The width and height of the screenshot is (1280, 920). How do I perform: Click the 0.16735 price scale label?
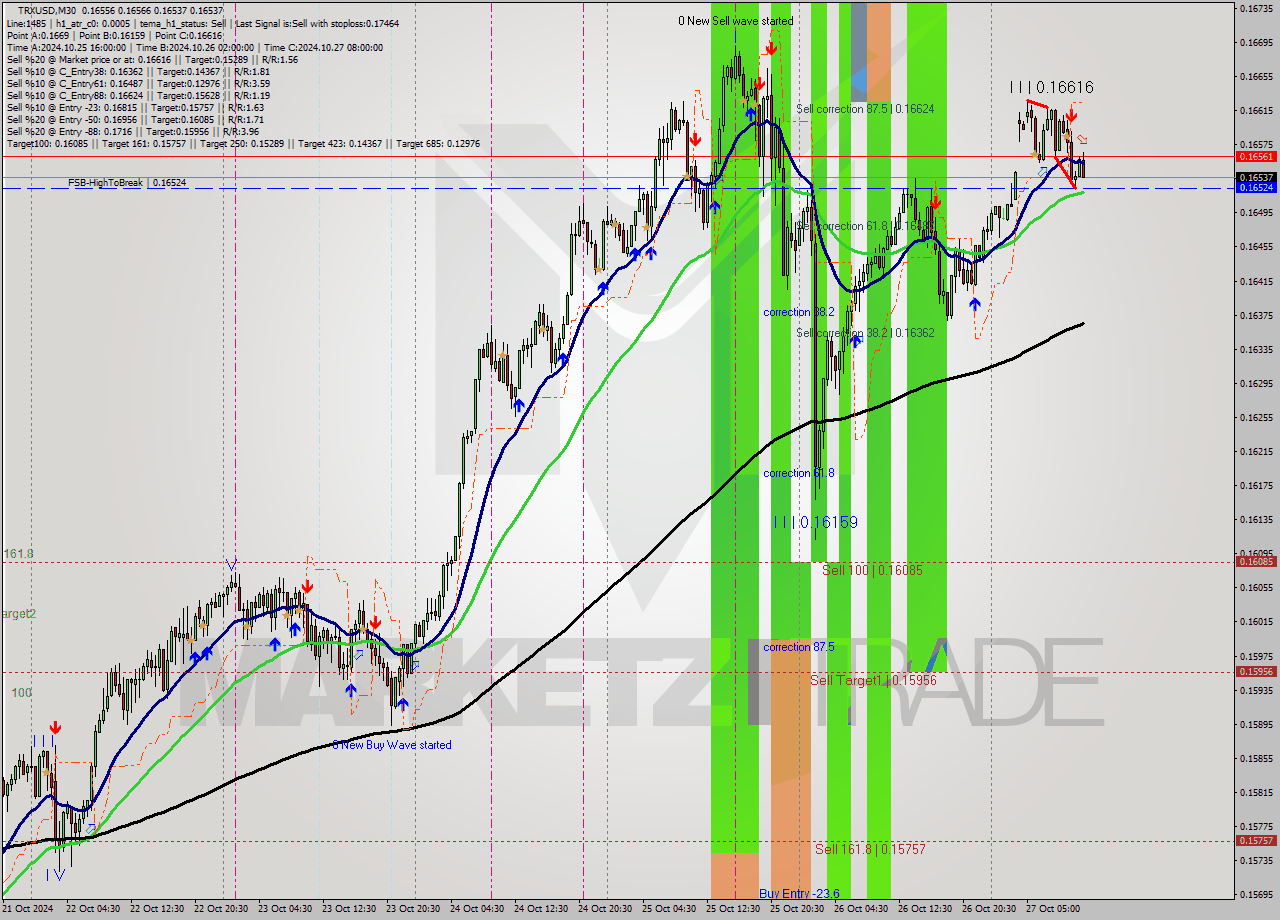click(x=1256, y=8)
